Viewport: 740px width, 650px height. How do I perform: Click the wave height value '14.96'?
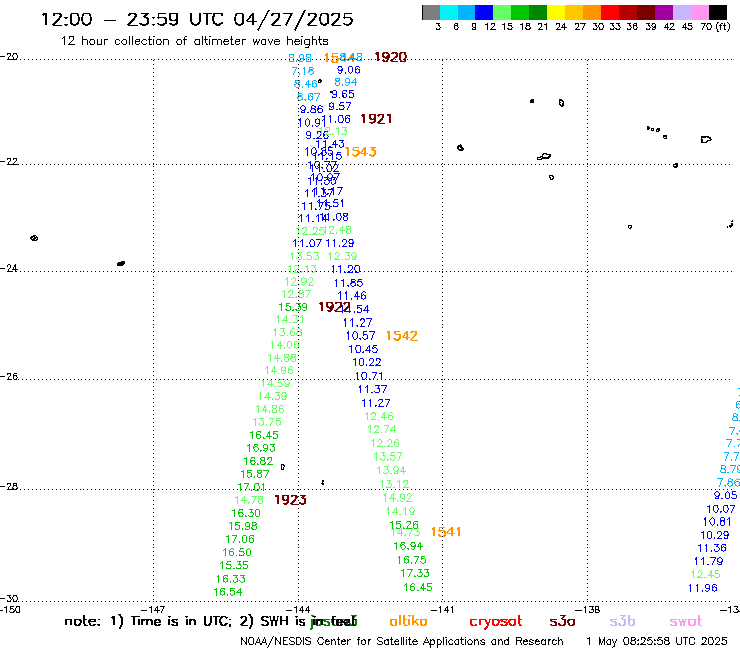[279, 371]
